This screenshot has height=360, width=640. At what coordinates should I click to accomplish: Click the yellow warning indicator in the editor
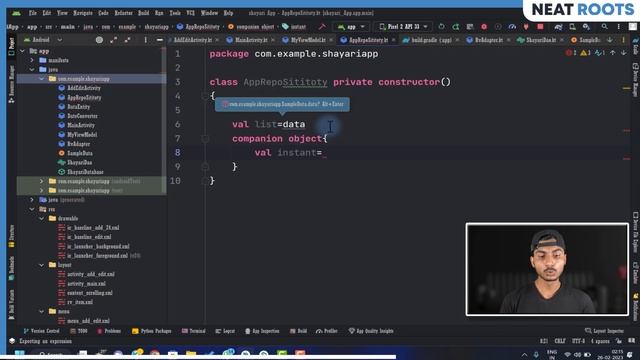point(586,53)
